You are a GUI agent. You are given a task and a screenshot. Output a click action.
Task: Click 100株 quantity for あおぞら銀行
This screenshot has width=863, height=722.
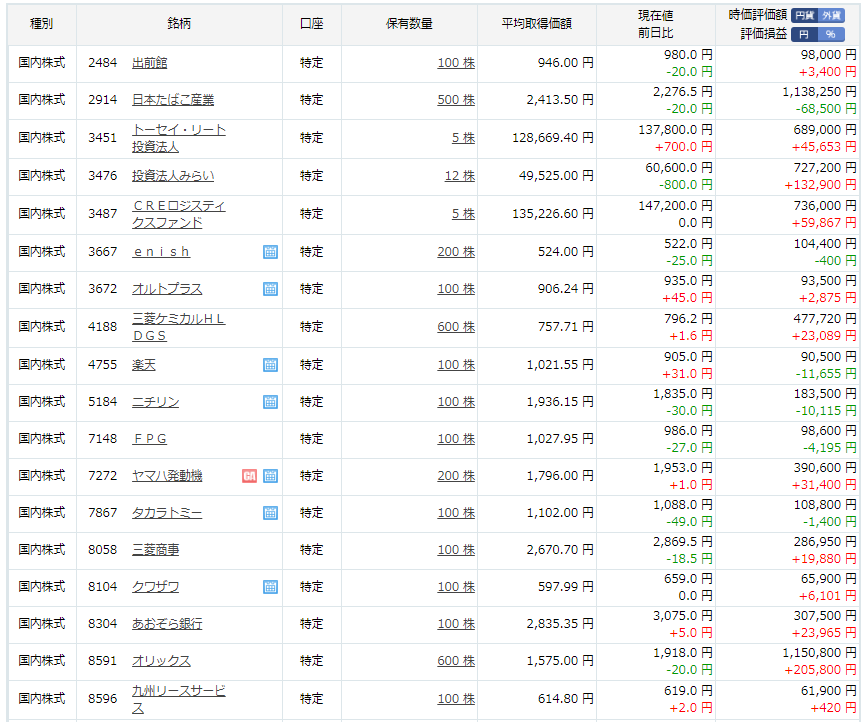pos(456,623)
